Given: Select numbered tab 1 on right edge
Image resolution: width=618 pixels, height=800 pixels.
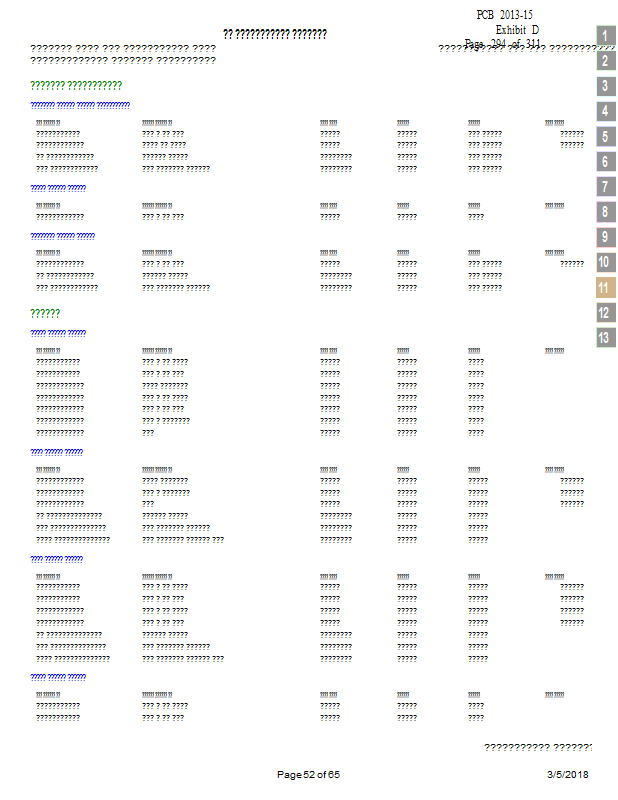Looking at the screenshot, I should [605, 36].
